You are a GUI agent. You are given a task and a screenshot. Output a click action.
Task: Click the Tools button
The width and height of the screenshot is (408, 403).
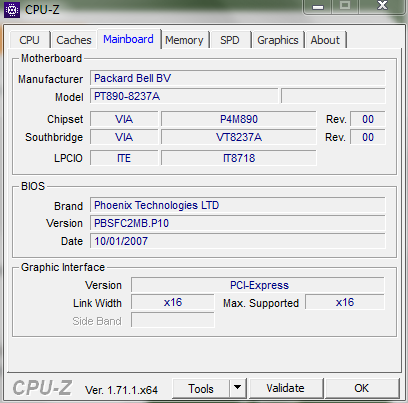point(201,388)
